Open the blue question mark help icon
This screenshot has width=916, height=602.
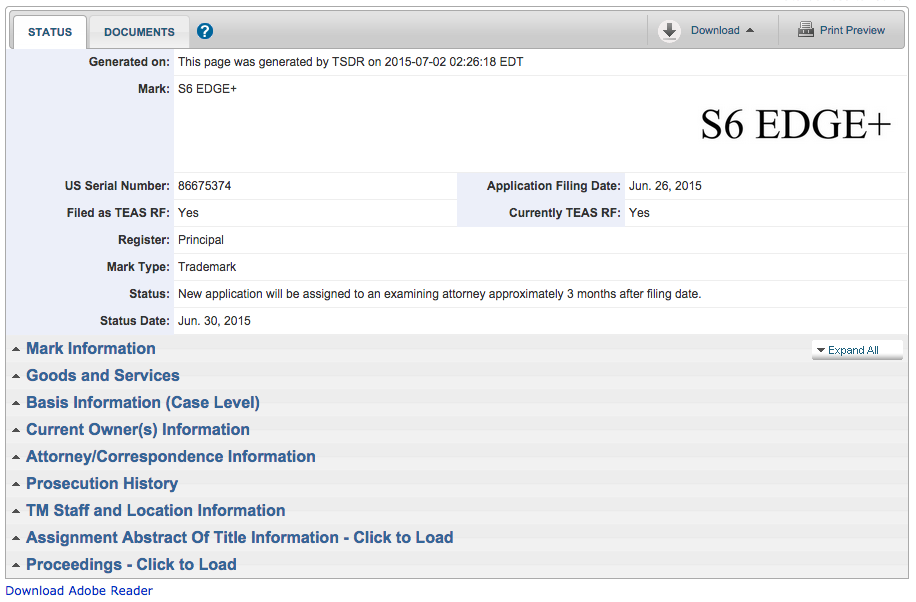(204, 31)
